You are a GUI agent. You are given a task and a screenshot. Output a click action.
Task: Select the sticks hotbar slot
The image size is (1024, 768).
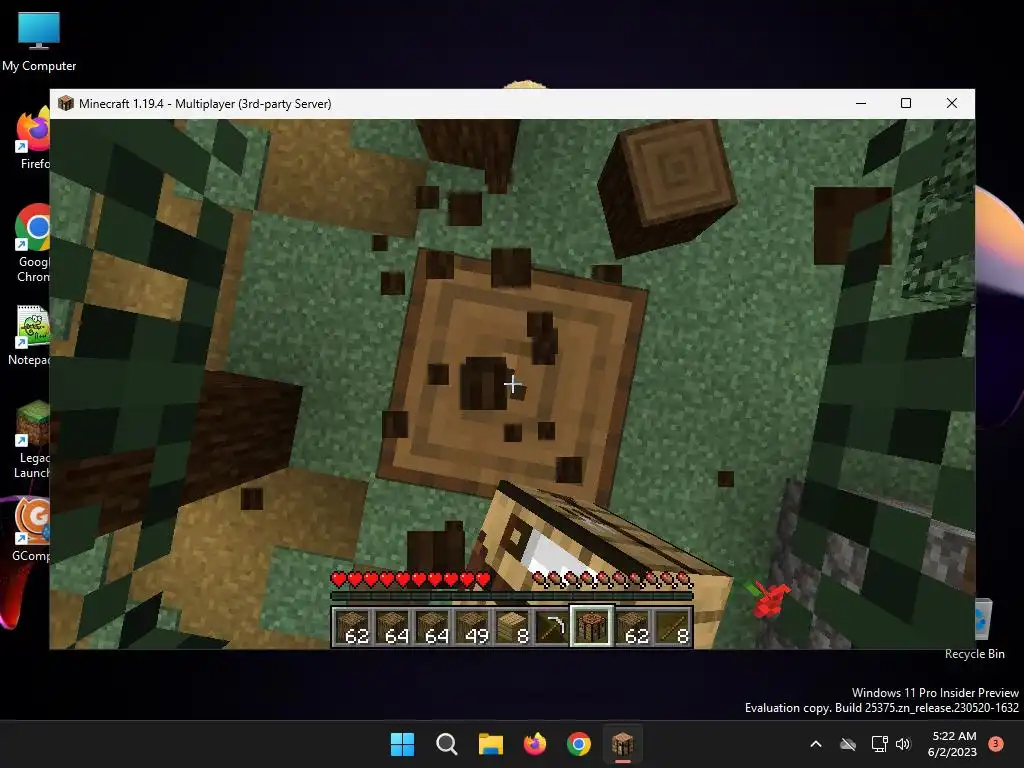[x=673, y=627]
